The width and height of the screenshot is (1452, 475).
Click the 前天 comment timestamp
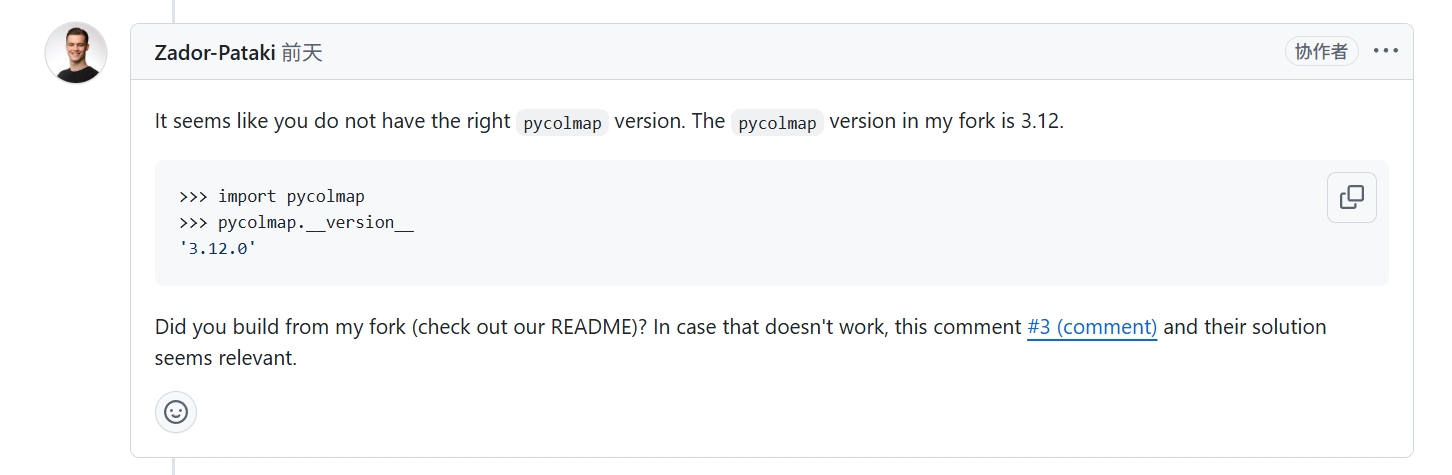point(302,53)
